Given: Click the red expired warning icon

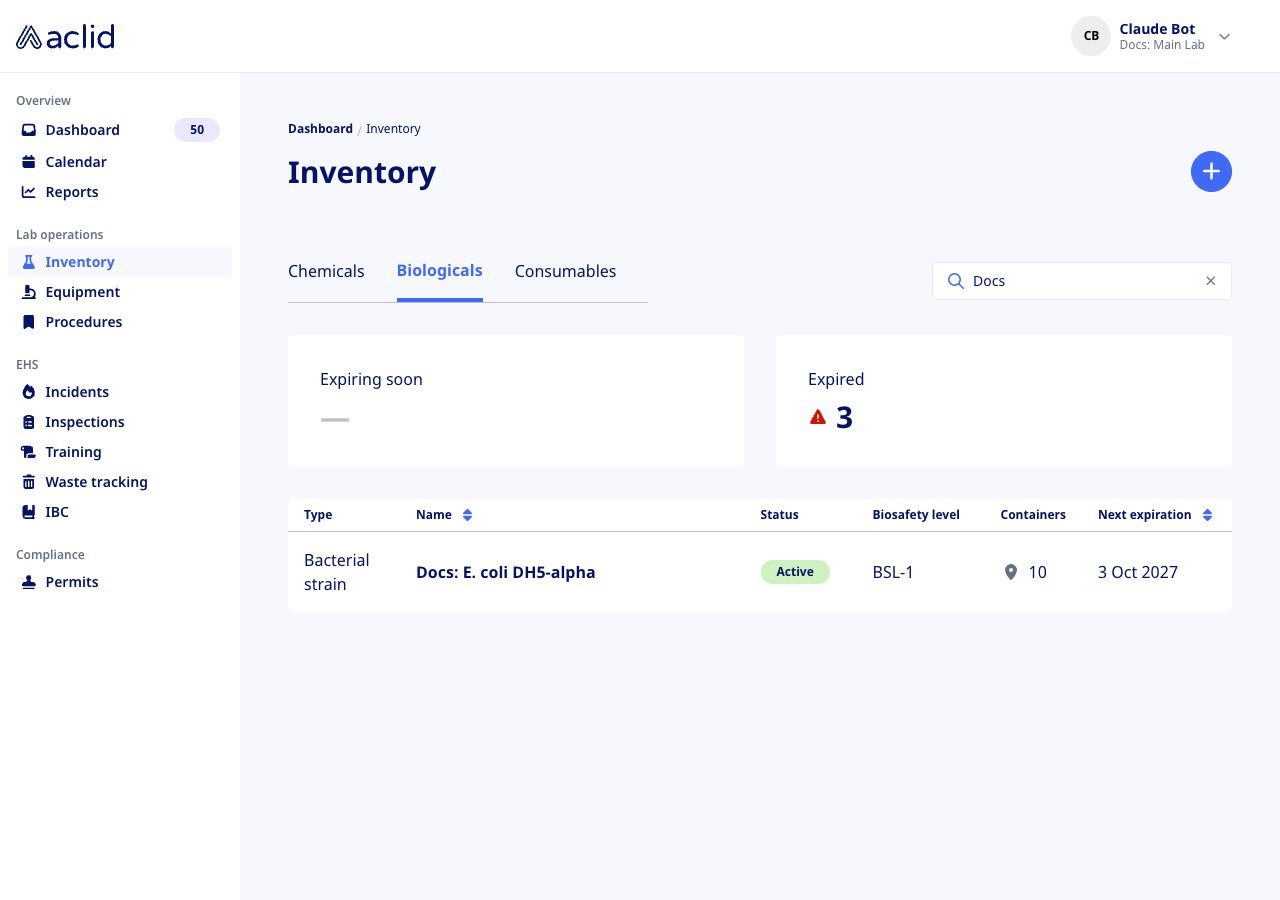Looking at the screenshot, I should point(818,417).
